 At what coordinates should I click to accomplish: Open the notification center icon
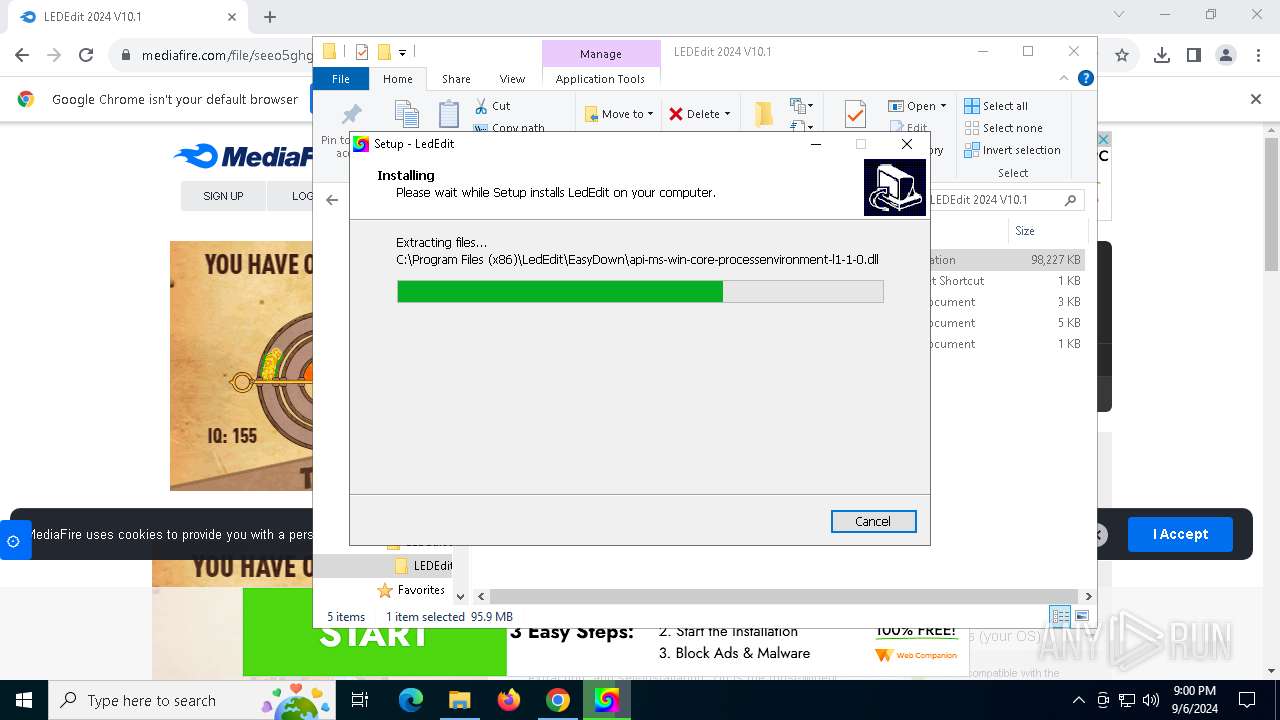pos(1247,700)
